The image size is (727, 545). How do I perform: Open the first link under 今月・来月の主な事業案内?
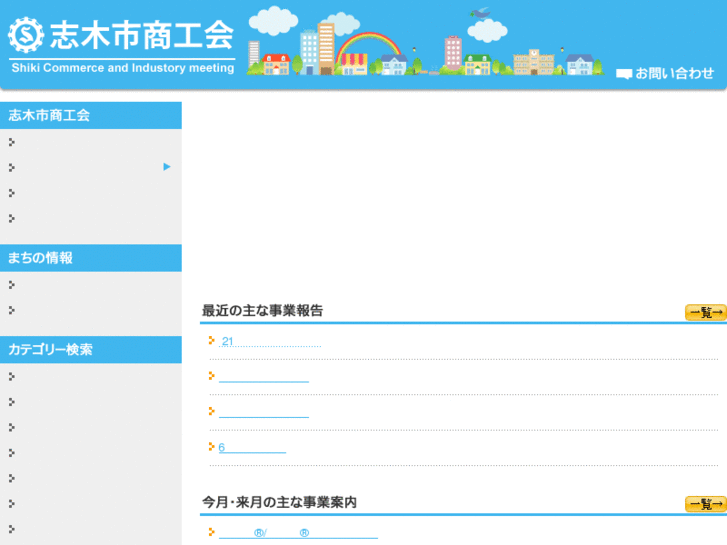pos(298,533)
